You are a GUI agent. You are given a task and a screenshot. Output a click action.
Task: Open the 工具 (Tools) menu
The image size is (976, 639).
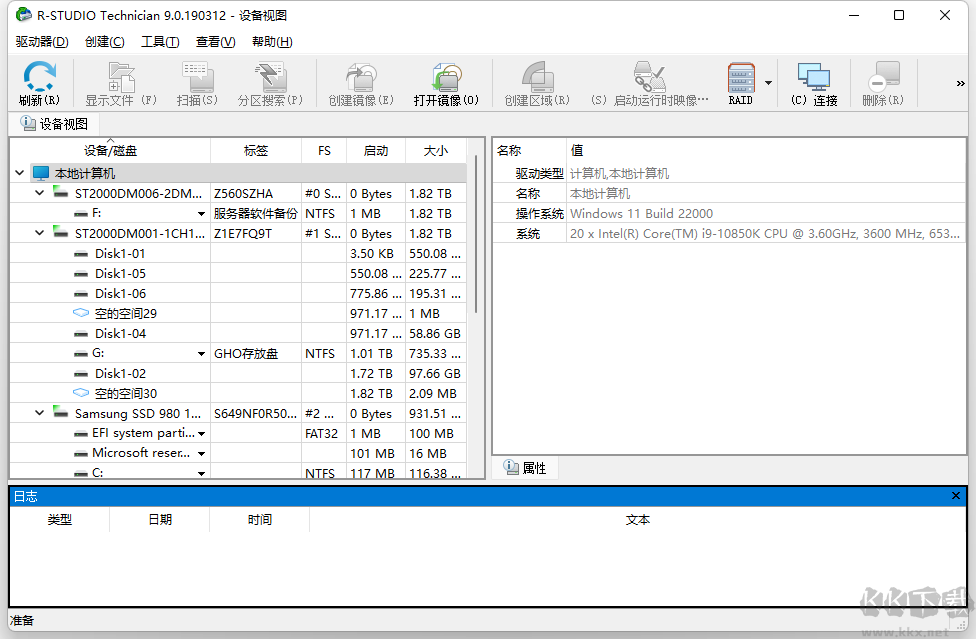point(159,41)
